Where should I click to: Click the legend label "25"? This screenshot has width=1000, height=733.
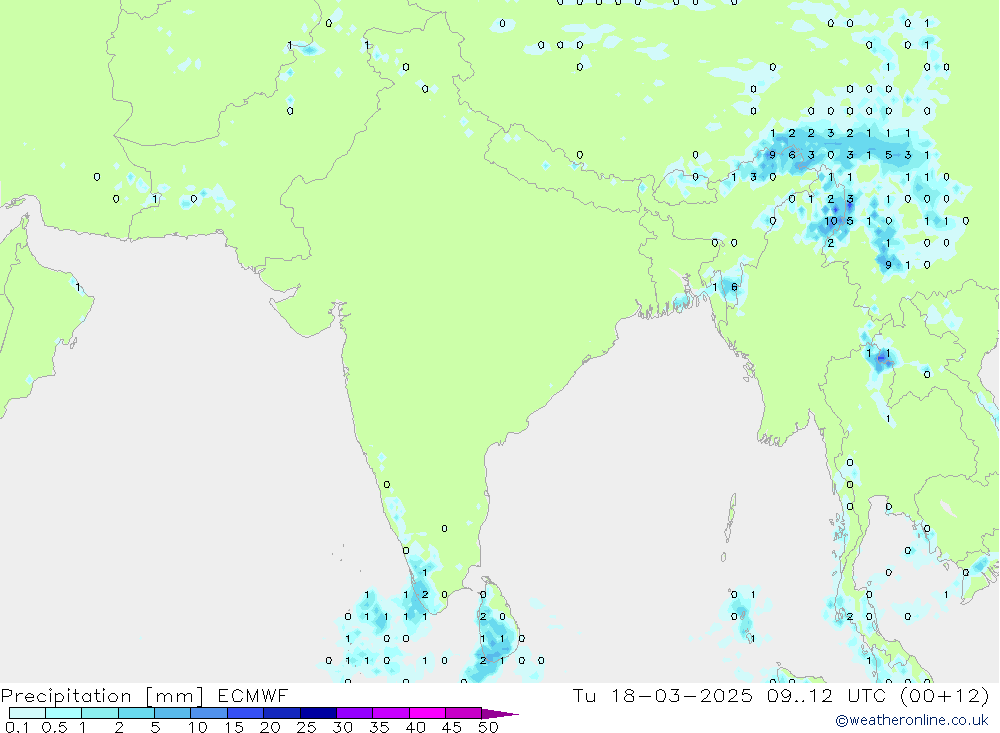[x=306, y=727]
